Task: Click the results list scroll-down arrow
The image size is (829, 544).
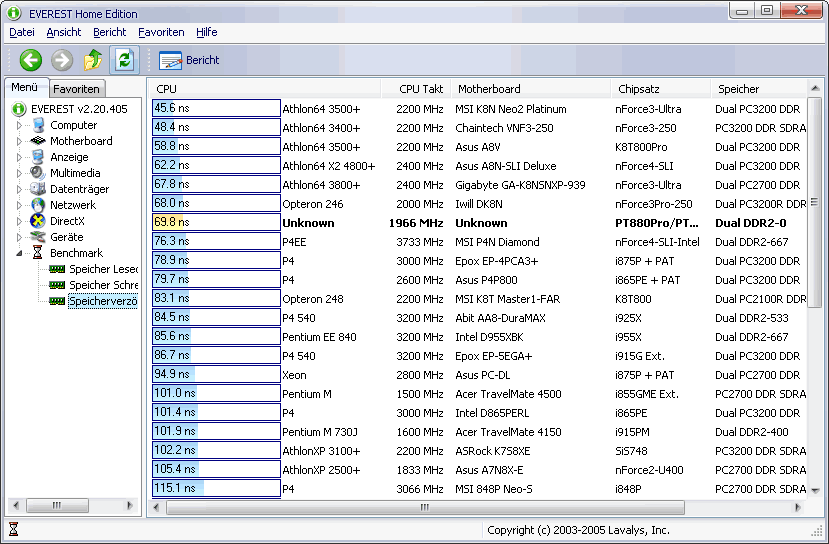Action: coord(815,490)
